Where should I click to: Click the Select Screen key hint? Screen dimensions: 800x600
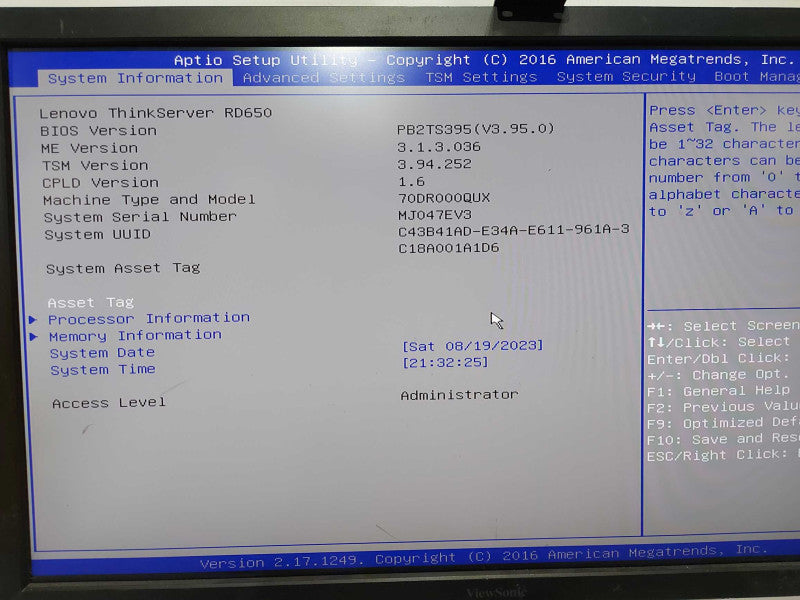[723, 326]
